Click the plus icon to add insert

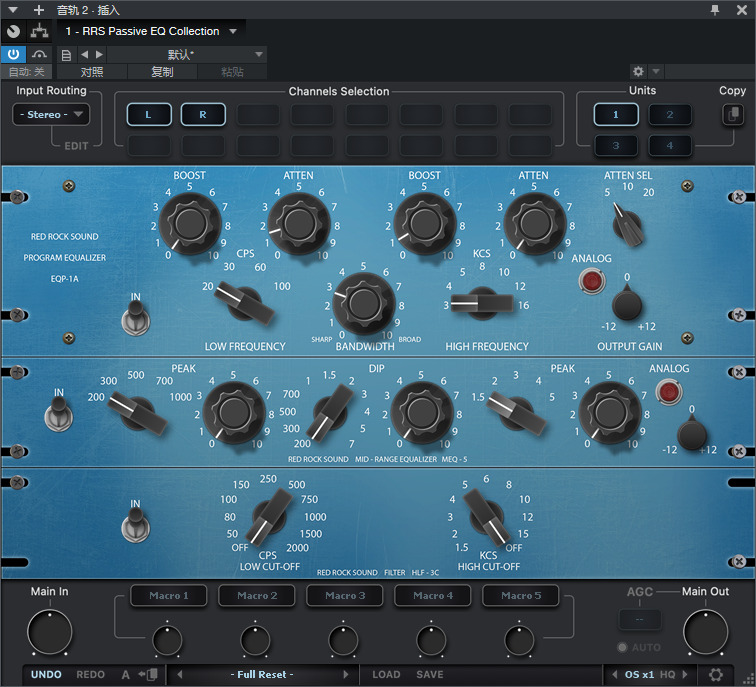tap(39, 10)
